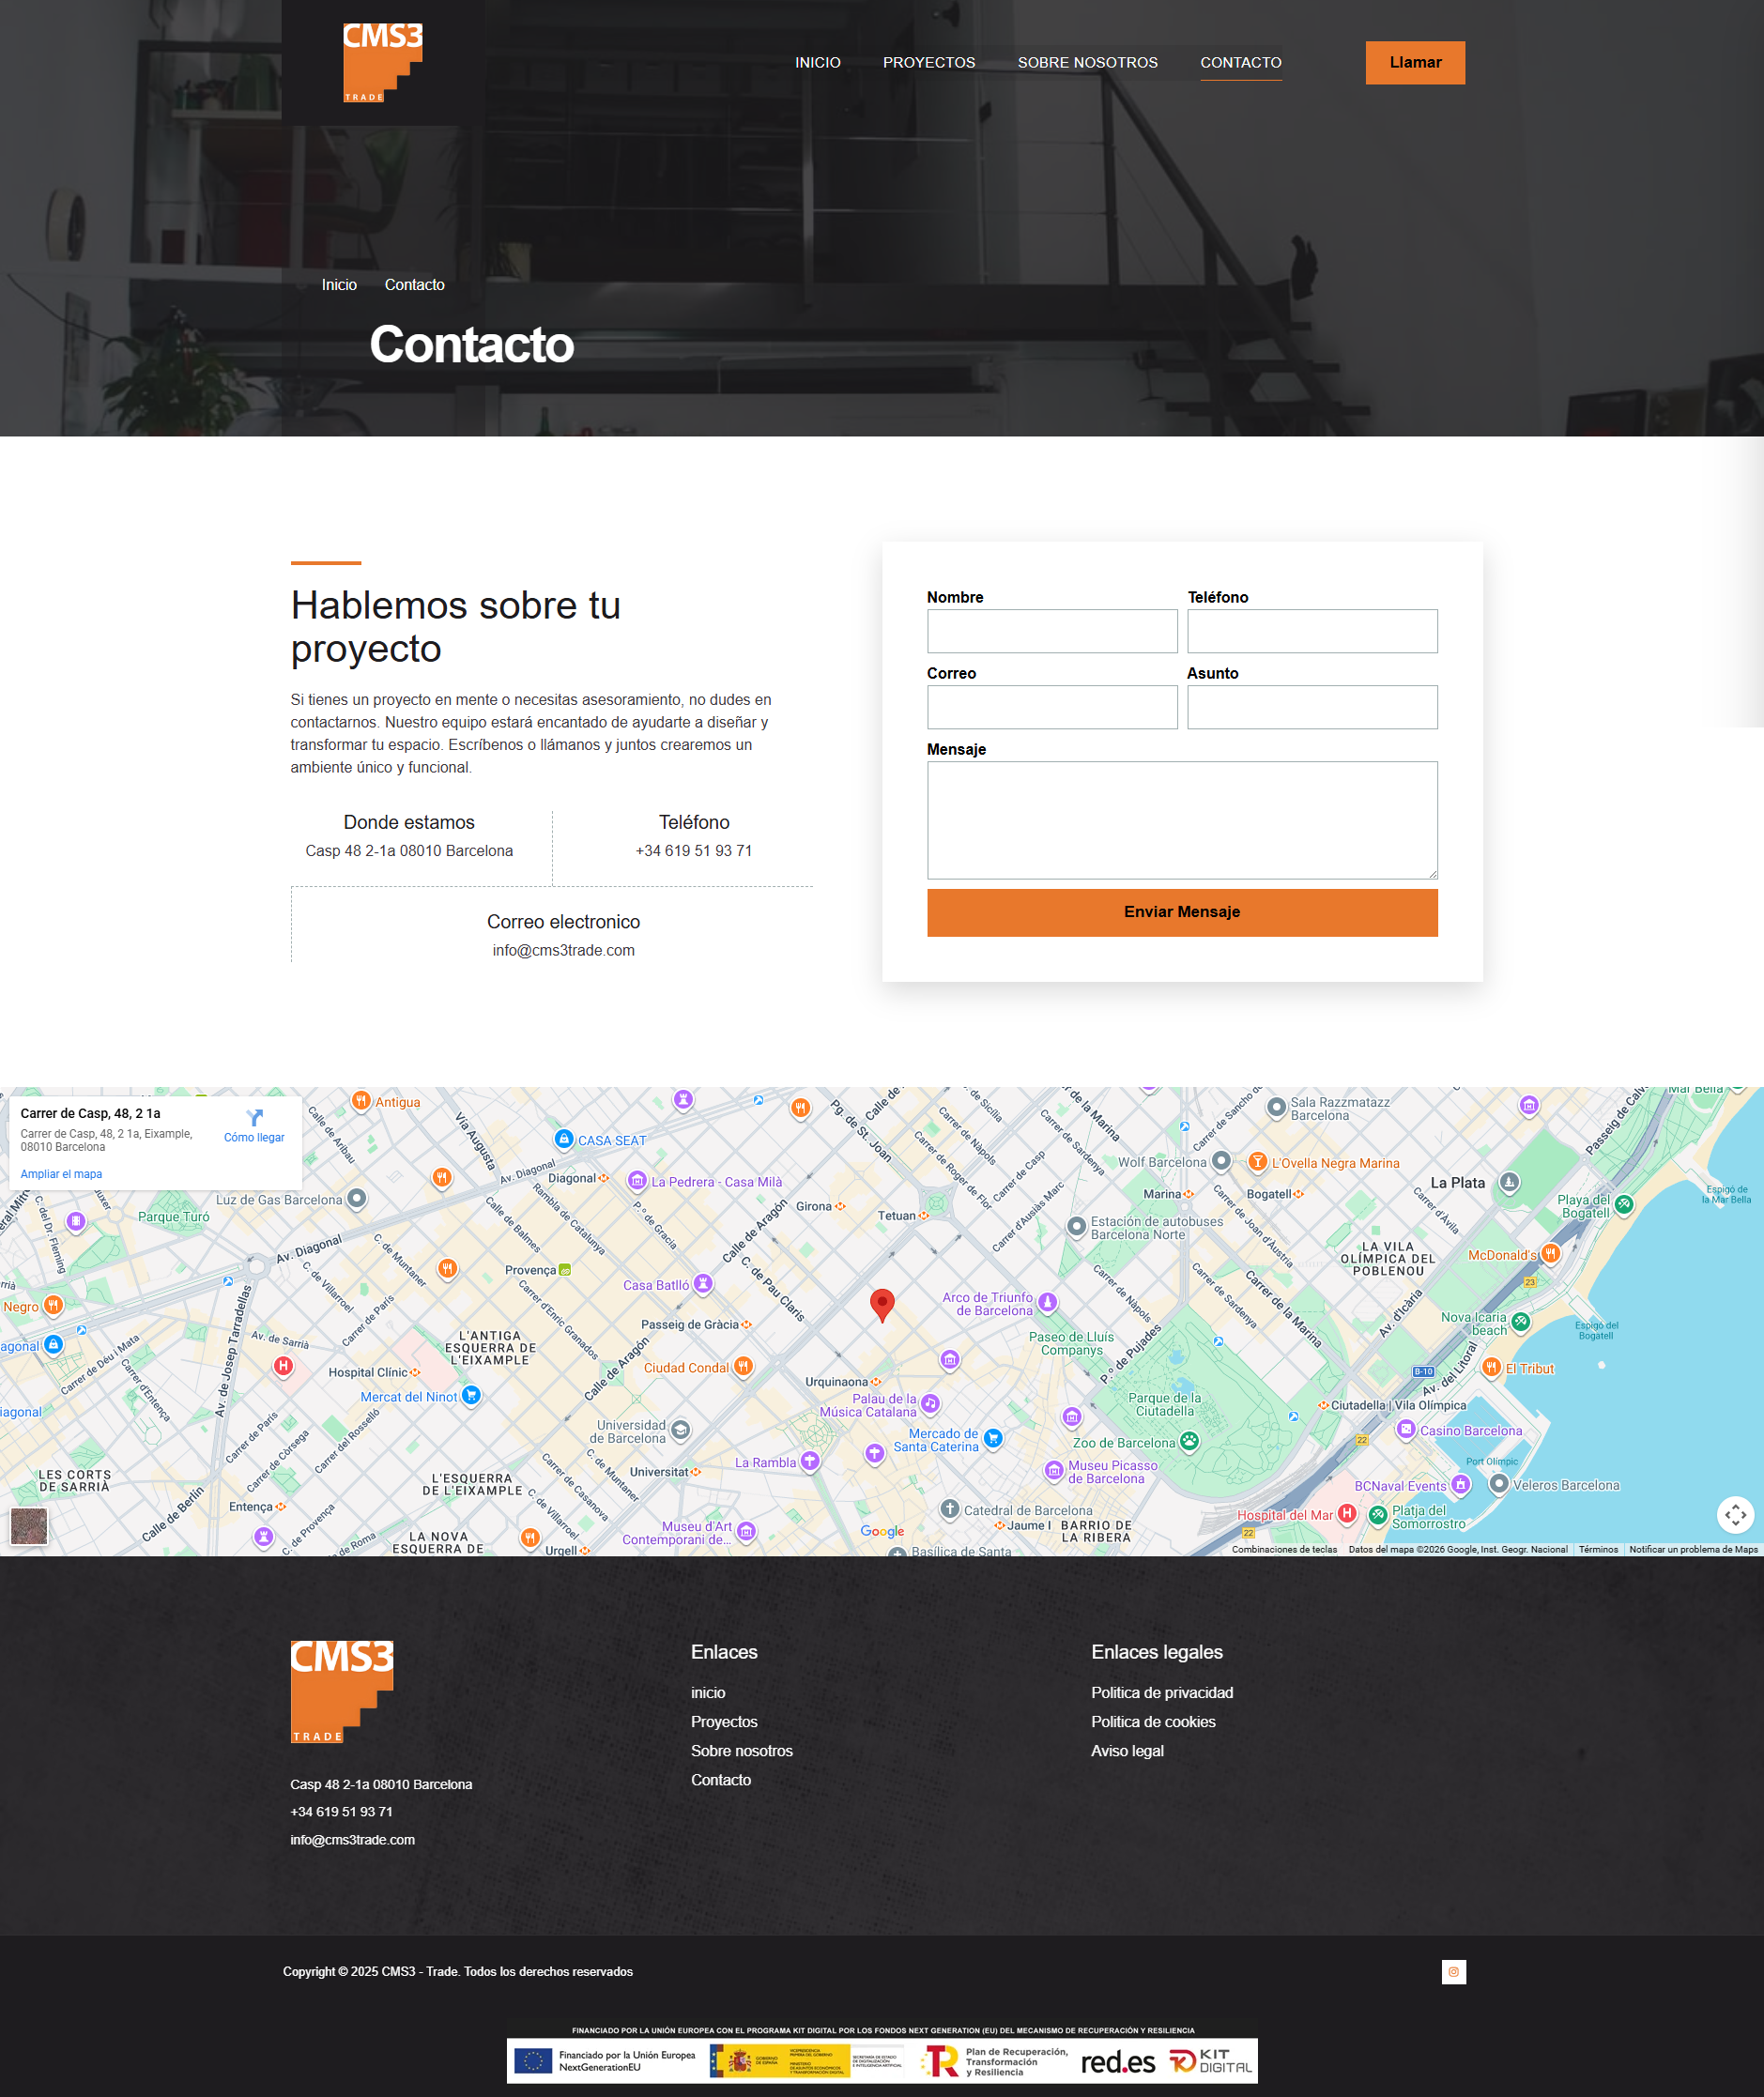Click the Casino Barcelona marker icon
This screenshot has width=1764, height=2097.
(x=1406, y=1429)
